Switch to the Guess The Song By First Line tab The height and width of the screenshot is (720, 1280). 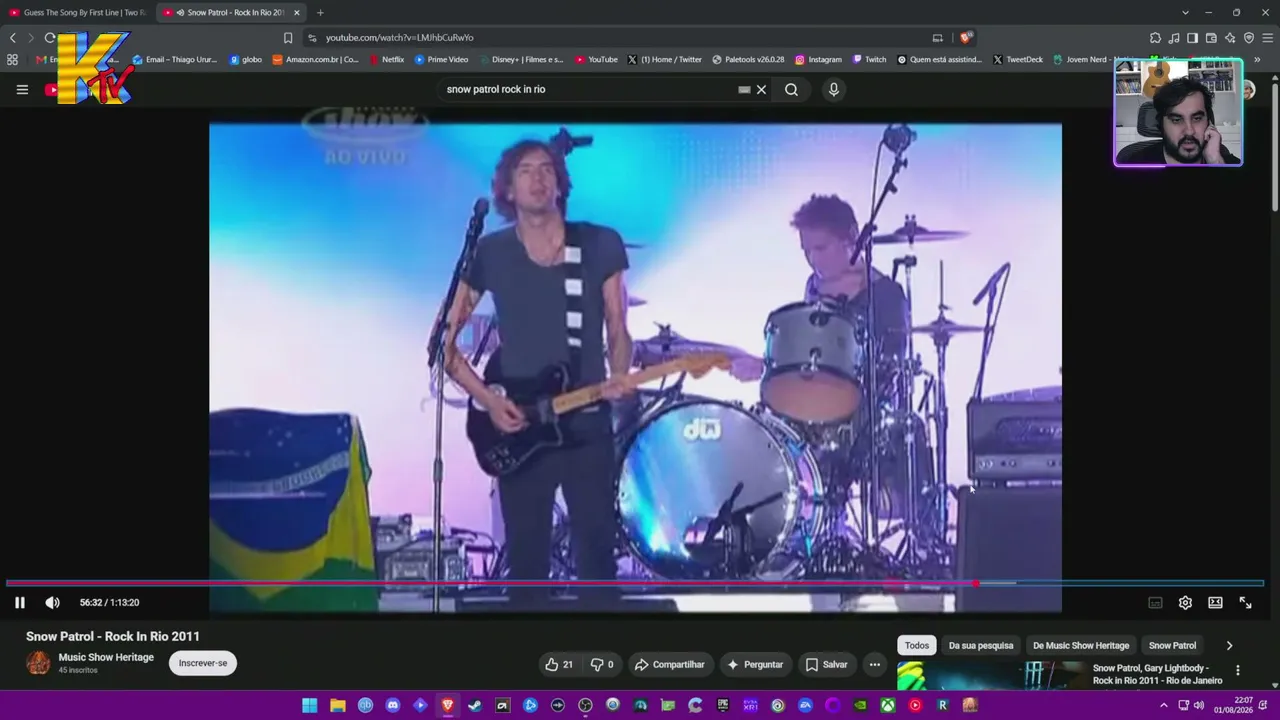click(x=77, y=13)
